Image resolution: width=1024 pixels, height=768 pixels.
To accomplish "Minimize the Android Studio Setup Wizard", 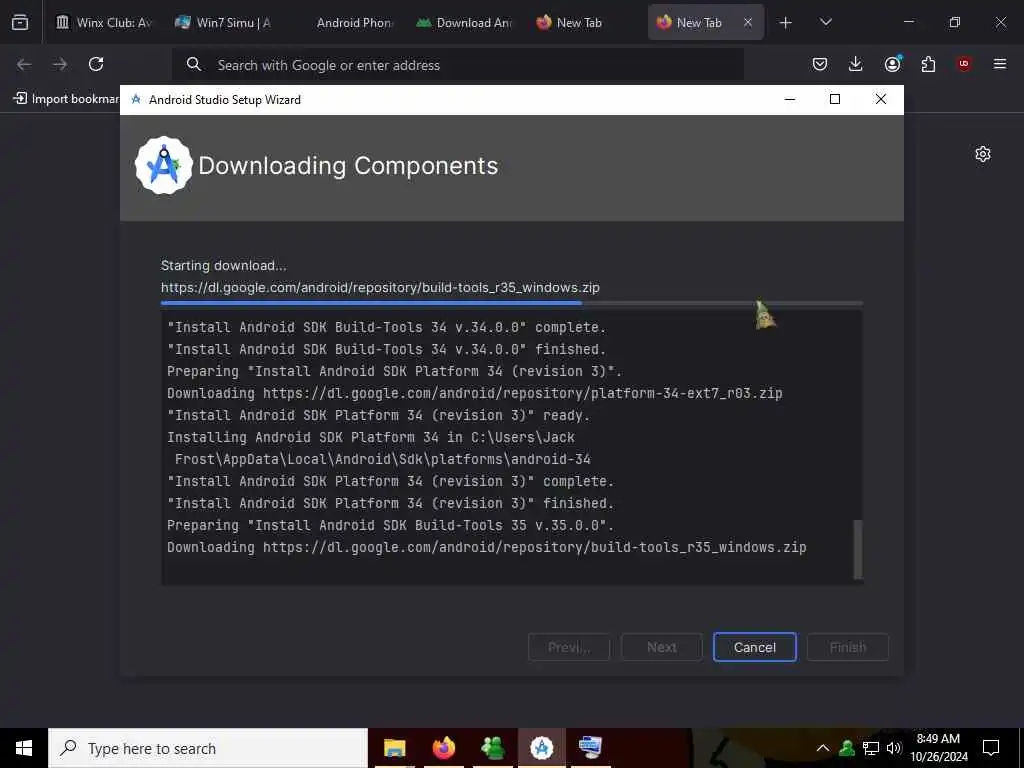I will click(x=790, y=99).
